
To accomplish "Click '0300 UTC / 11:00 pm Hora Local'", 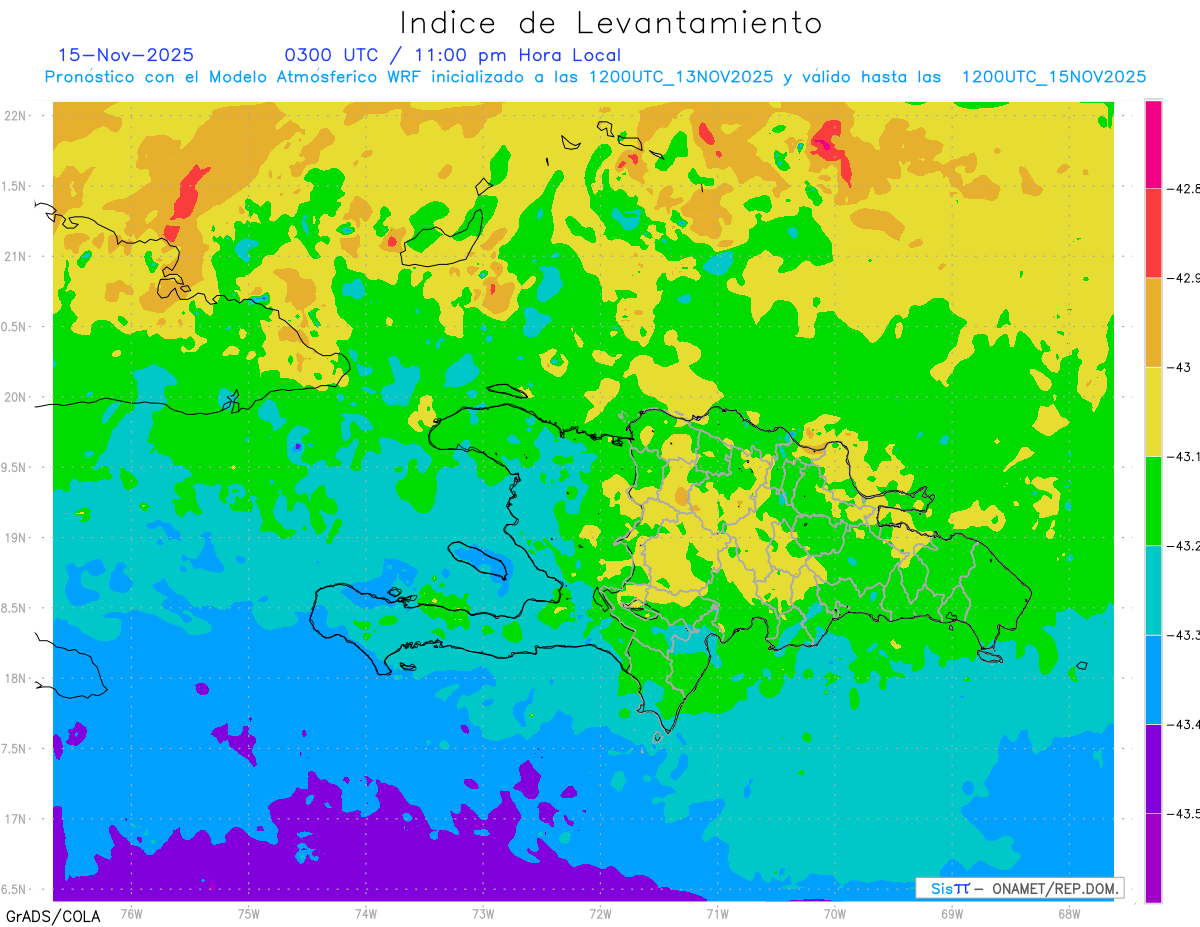I will 452,55.
